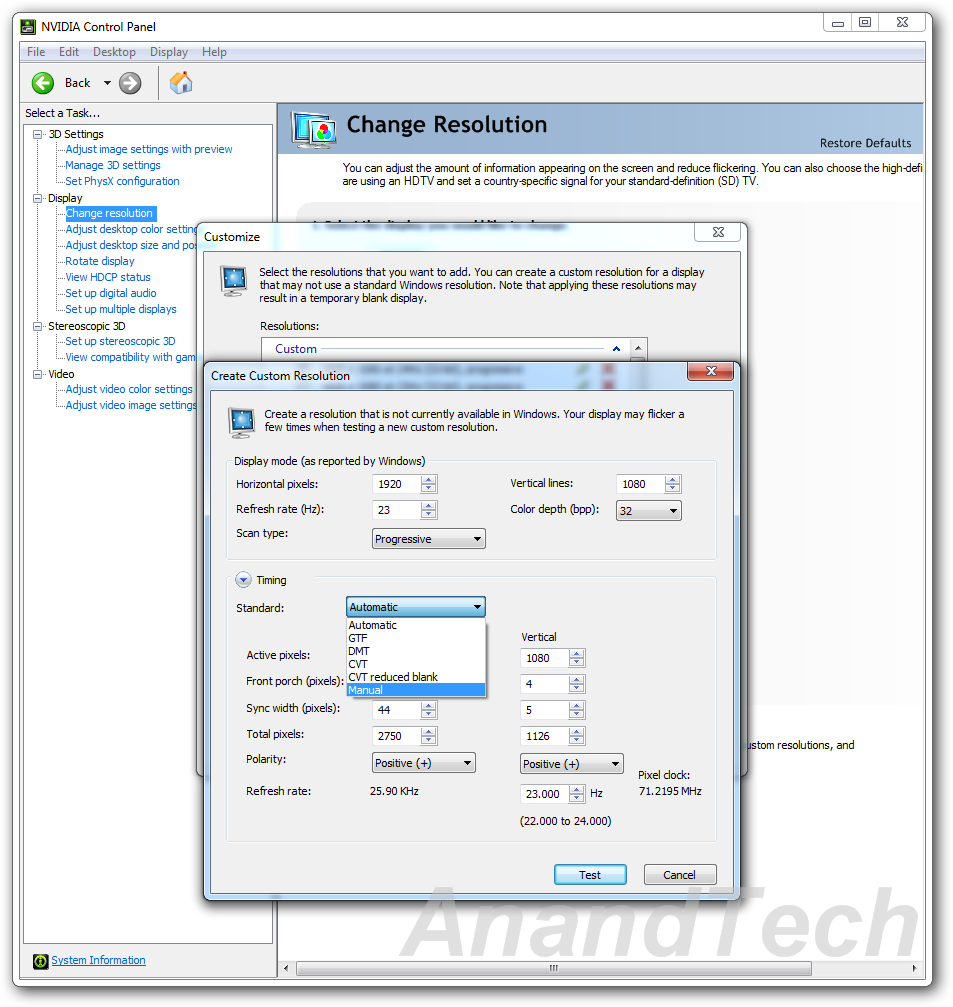Screen dimensions: 953x1007
Task: Click the right arrow of horizontal scrollbar
Action: point(914,968)
